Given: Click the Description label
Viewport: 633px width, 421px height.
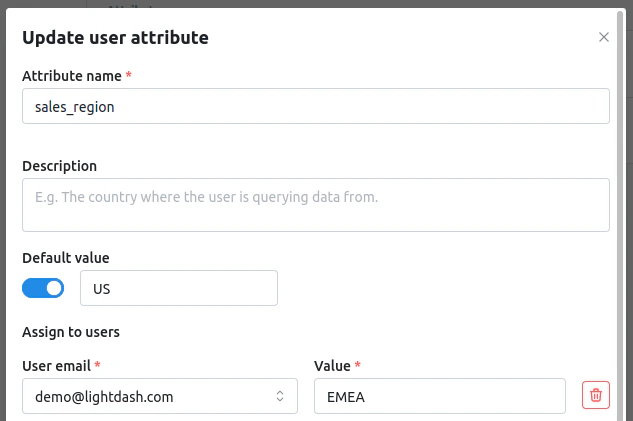Looking at the screenshot, I should click(x=59, y=166).
